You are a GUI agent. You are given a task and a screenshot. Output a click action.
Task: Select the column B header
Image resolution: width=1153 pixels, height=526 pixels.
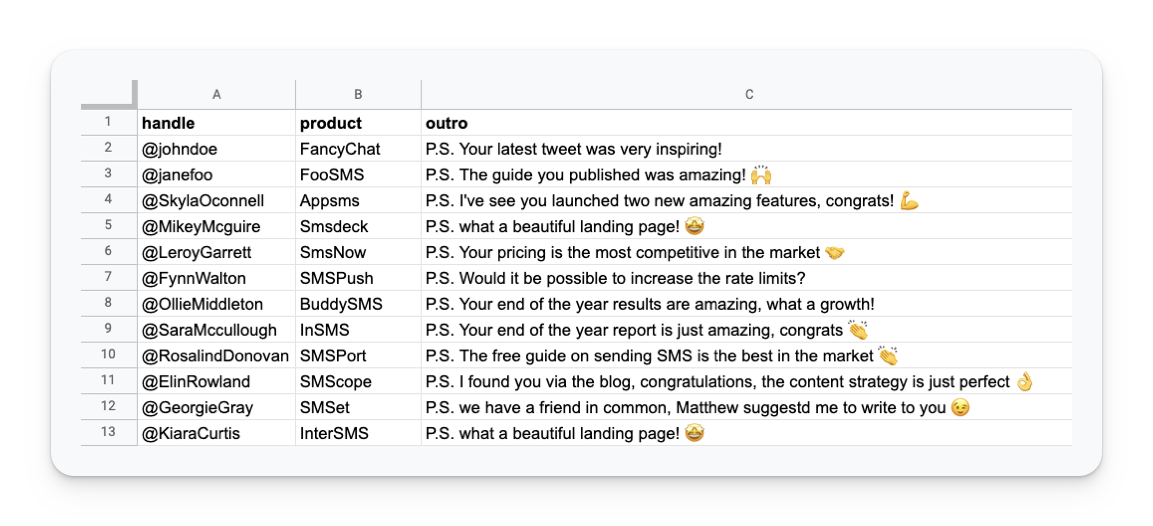tap(358, 94)
